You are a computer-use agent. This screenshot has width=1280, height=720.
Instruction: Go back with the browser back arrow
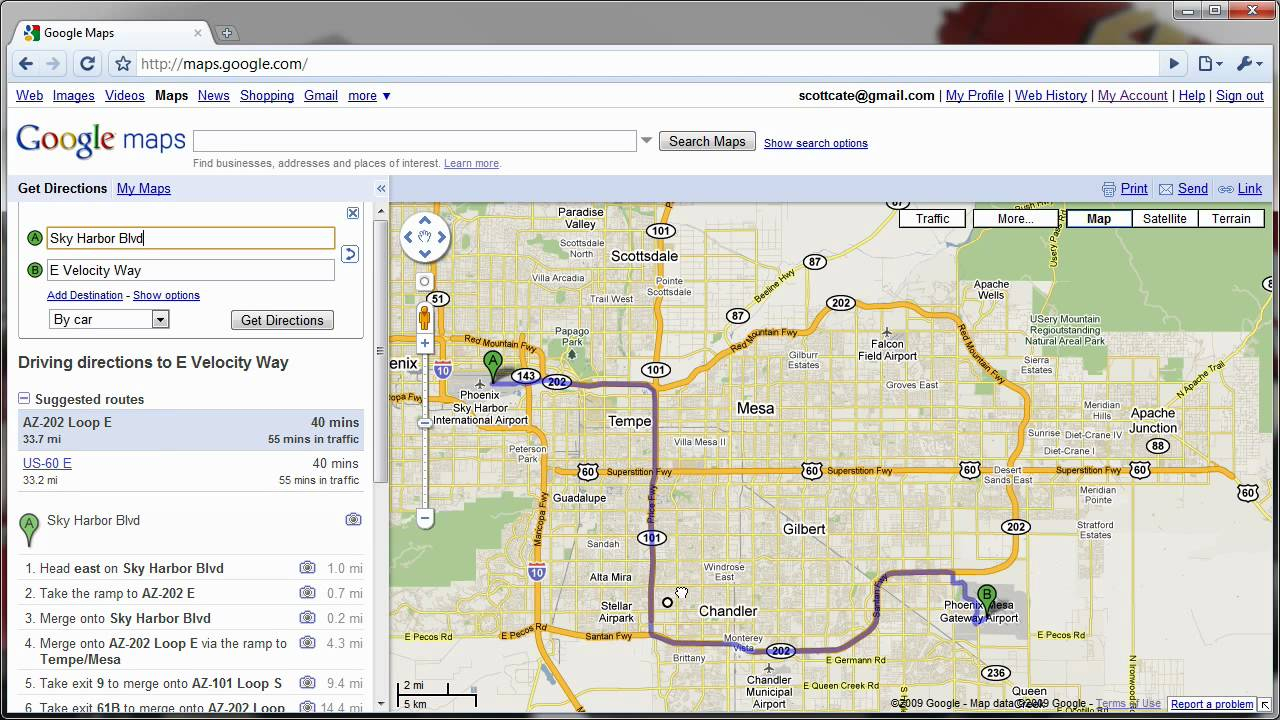pos(26,64)
